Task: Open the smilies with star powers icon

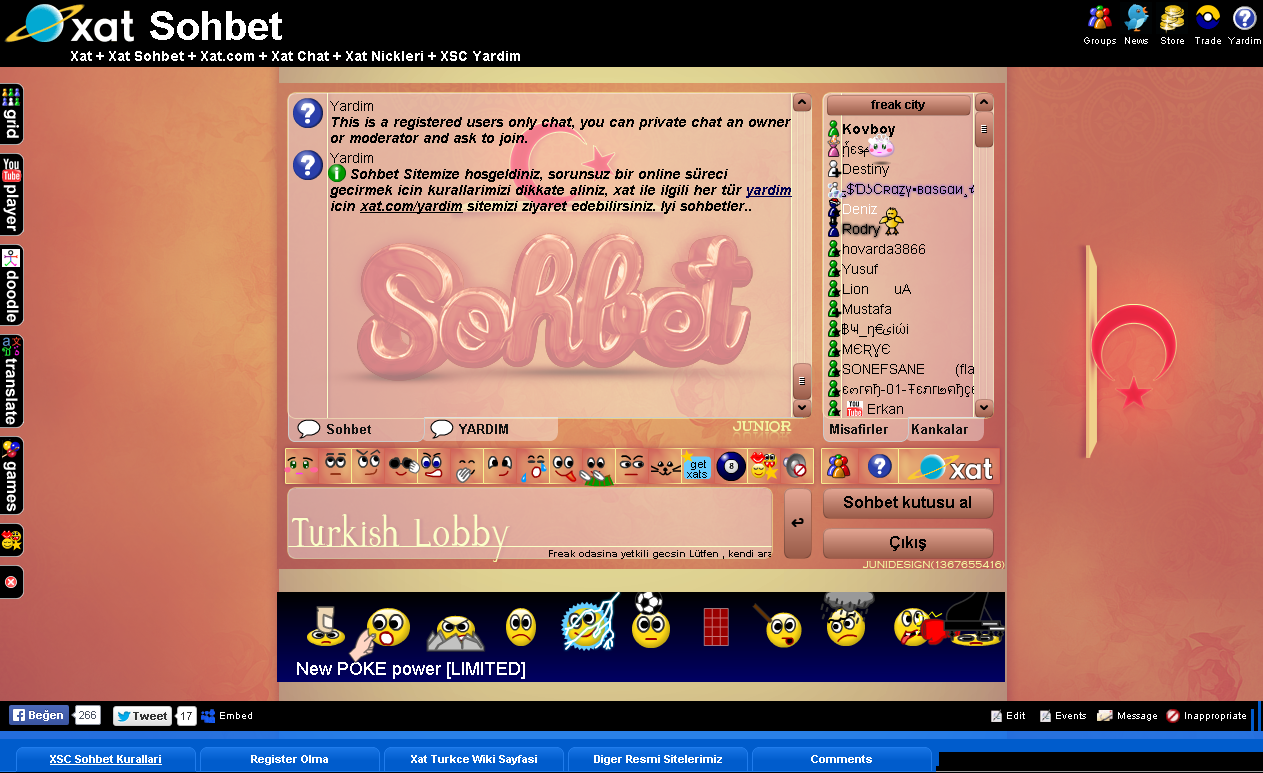Action: 763,466
